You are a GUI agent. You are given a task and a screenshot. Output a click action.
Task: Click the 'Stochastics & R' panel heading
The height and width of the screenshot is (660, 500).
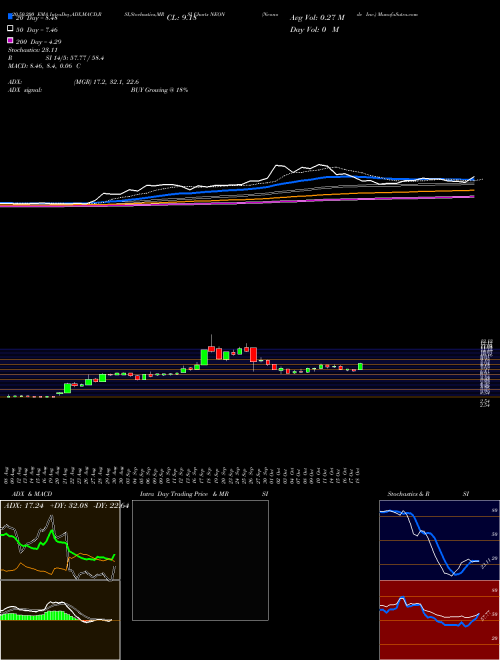[408, 494]
